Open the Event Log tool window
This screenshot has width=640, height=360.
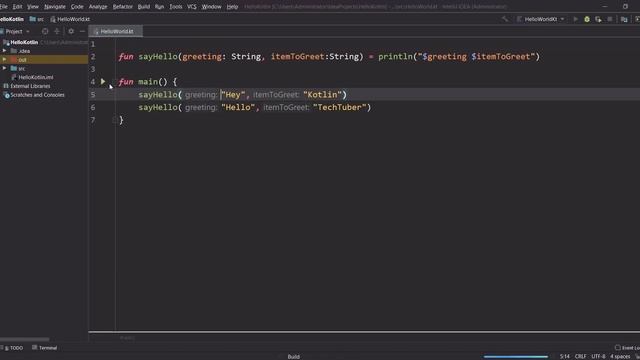627,348
